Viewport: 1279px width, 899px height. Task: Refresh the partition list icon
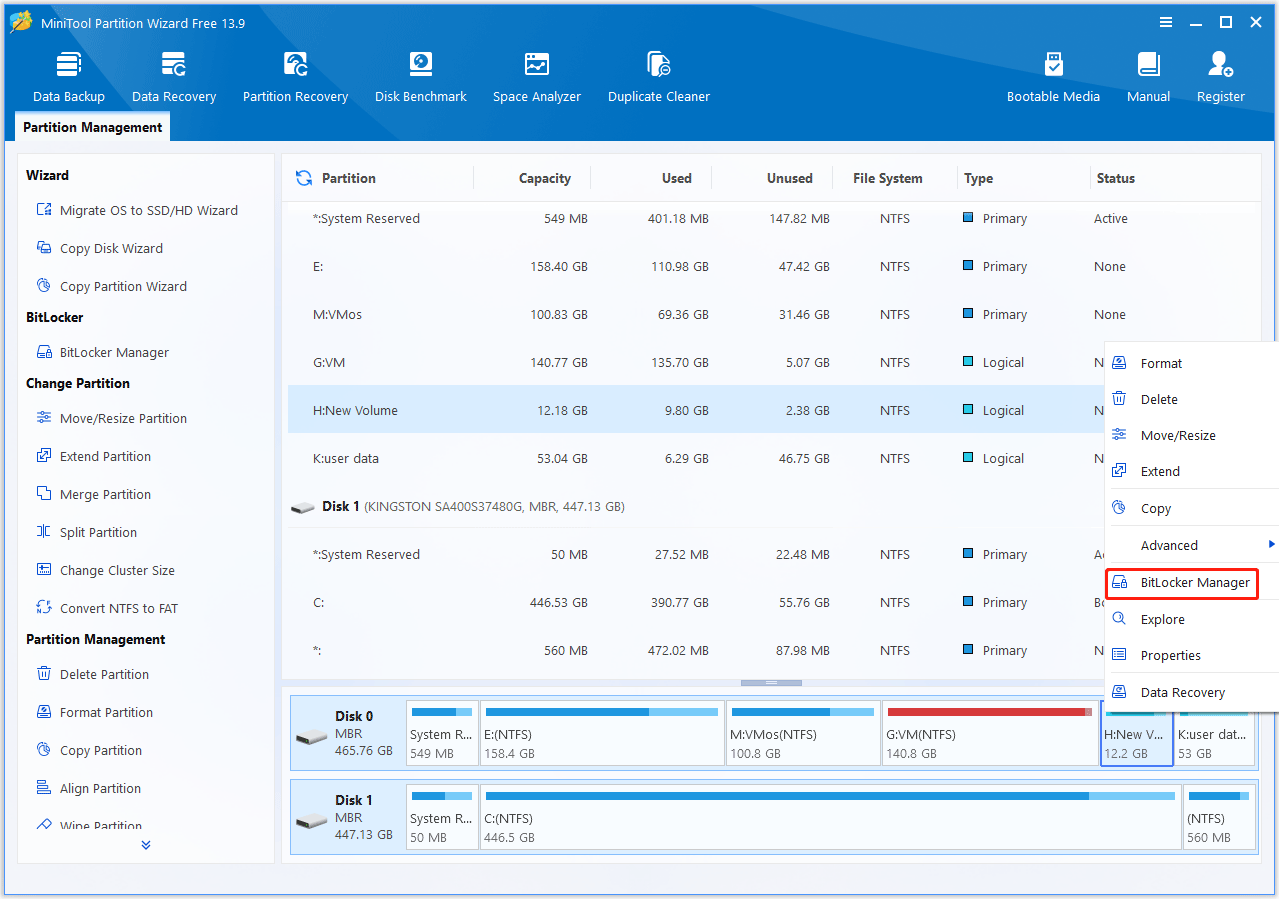[304, 178]
